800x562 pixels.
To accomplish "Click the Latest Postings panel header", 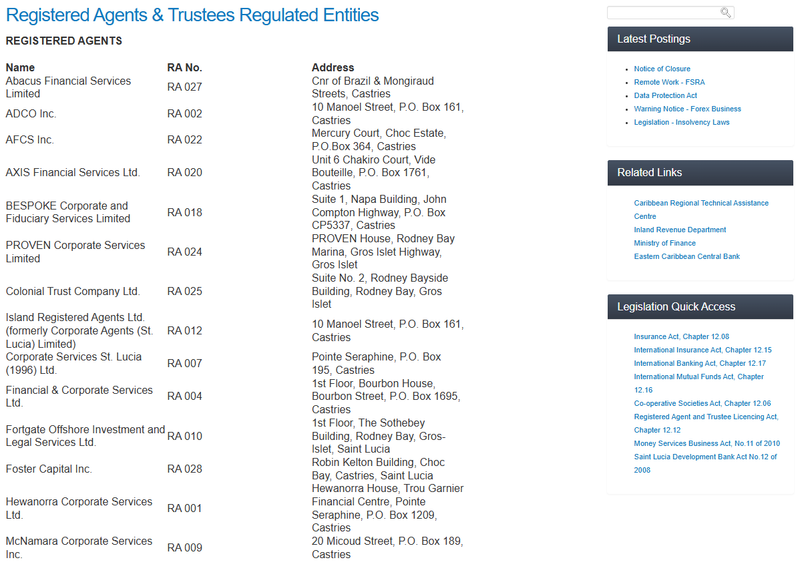I will click(x=700, y=39).
